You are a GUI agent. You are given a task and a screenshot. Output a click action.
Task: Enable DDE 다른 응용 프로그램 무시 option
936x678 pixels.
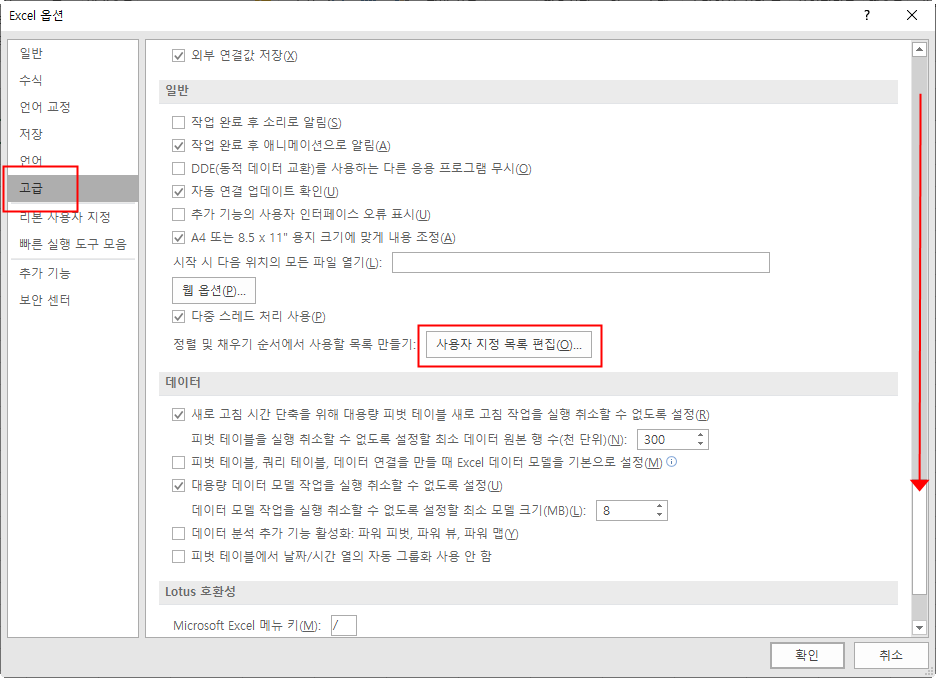coord(178,168)
